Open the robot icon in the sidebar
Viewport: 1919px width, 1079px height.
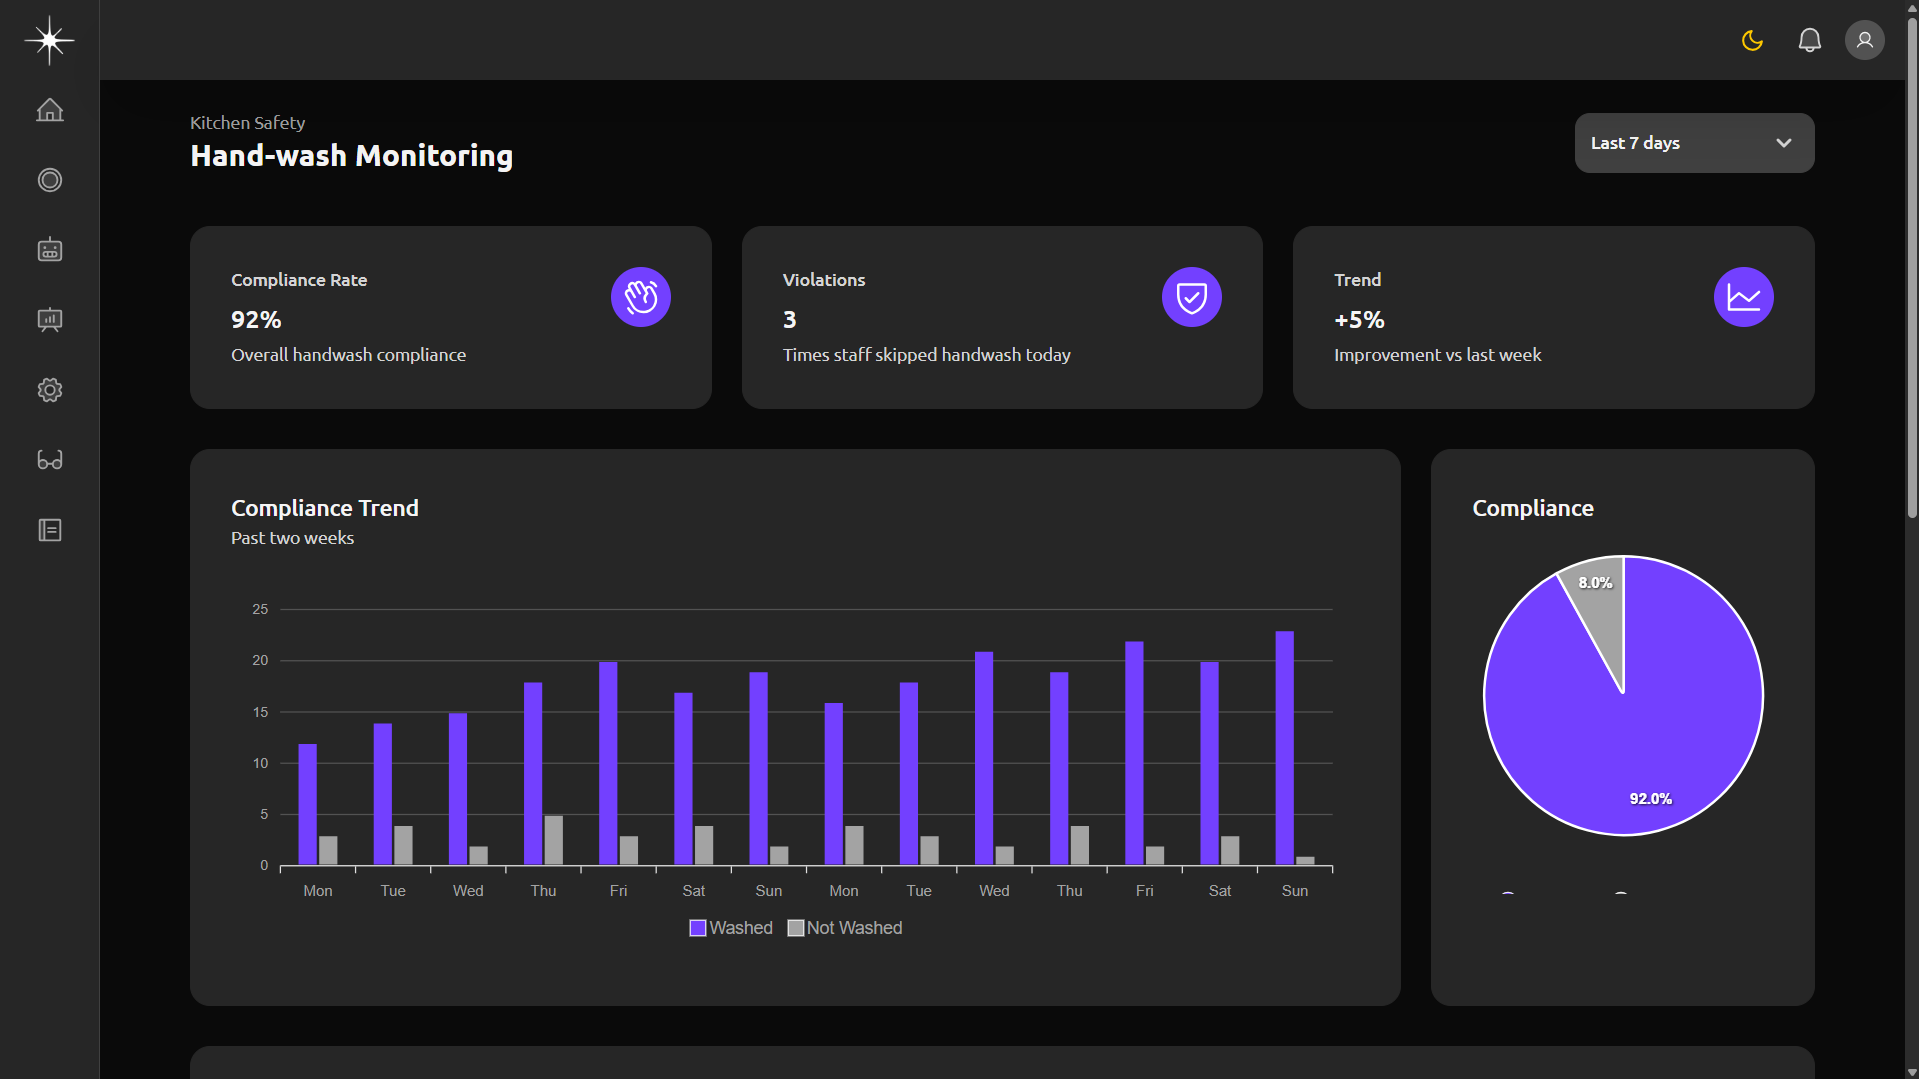tap(49, 250)
